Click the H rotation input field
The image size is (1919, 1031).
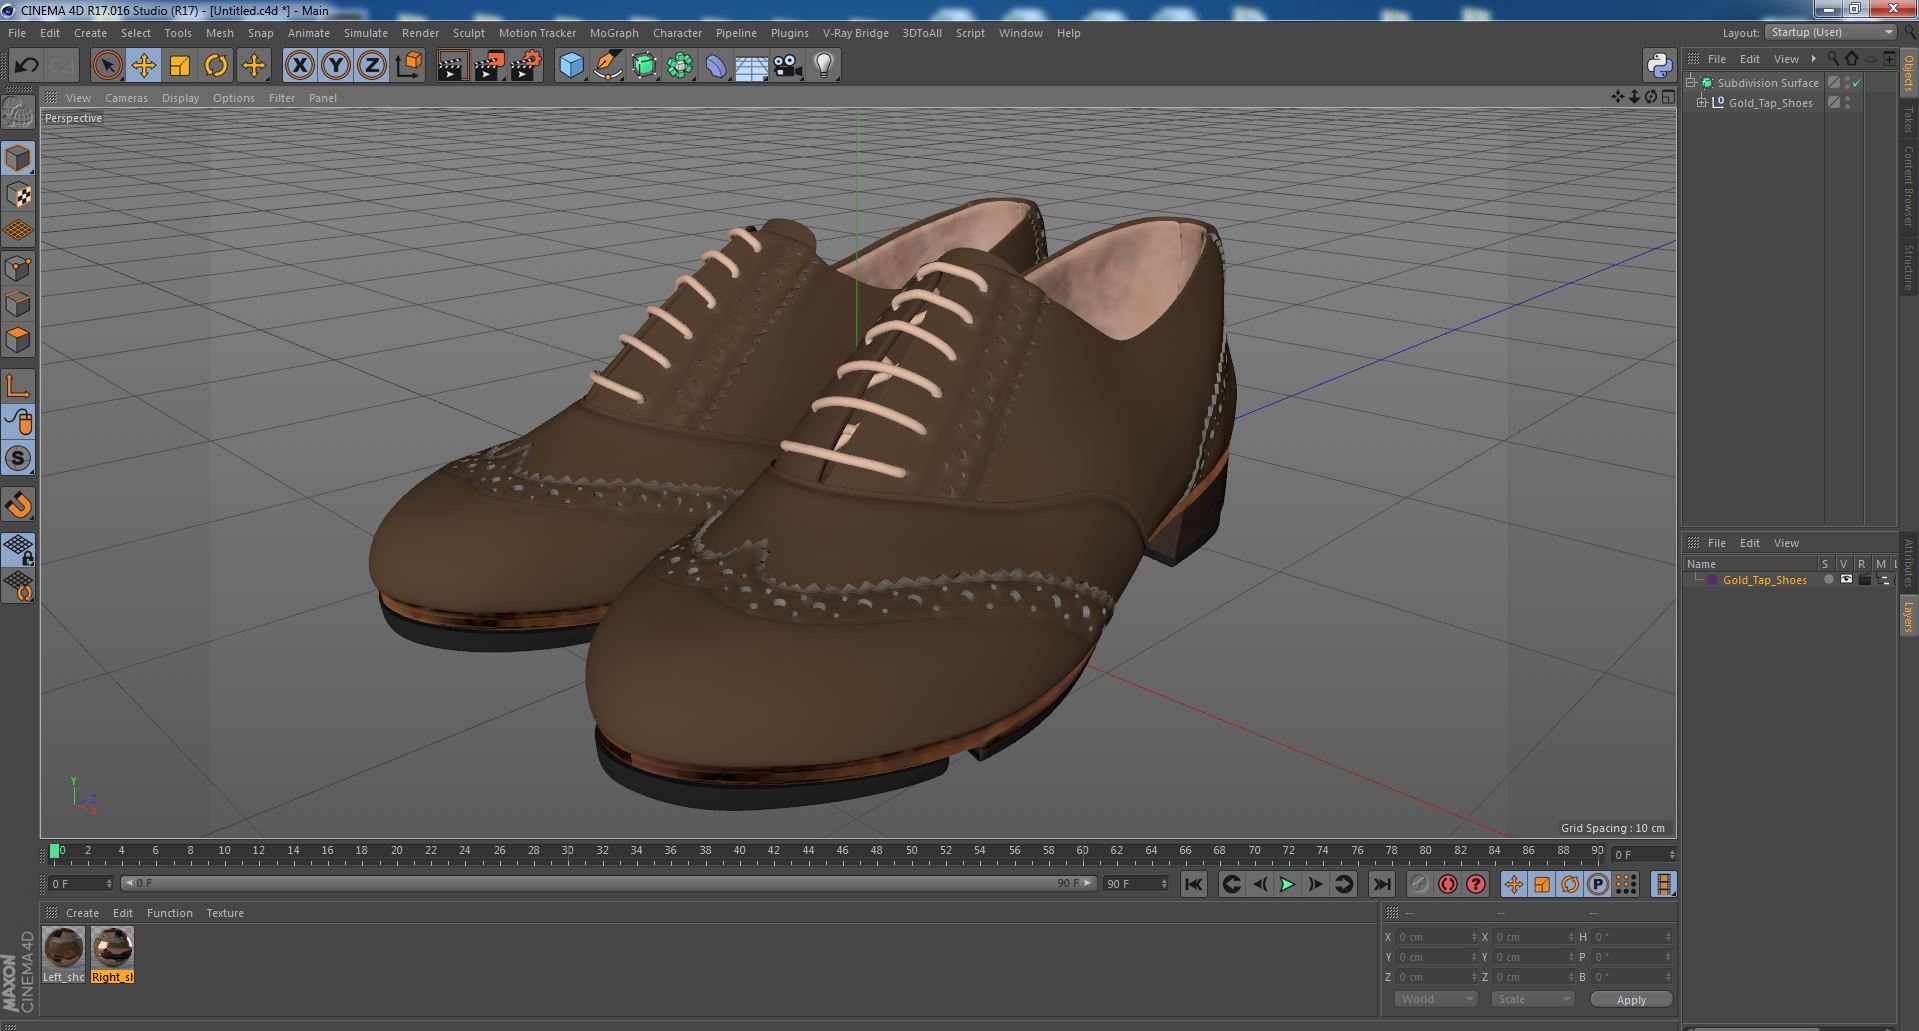(1632, 937)
